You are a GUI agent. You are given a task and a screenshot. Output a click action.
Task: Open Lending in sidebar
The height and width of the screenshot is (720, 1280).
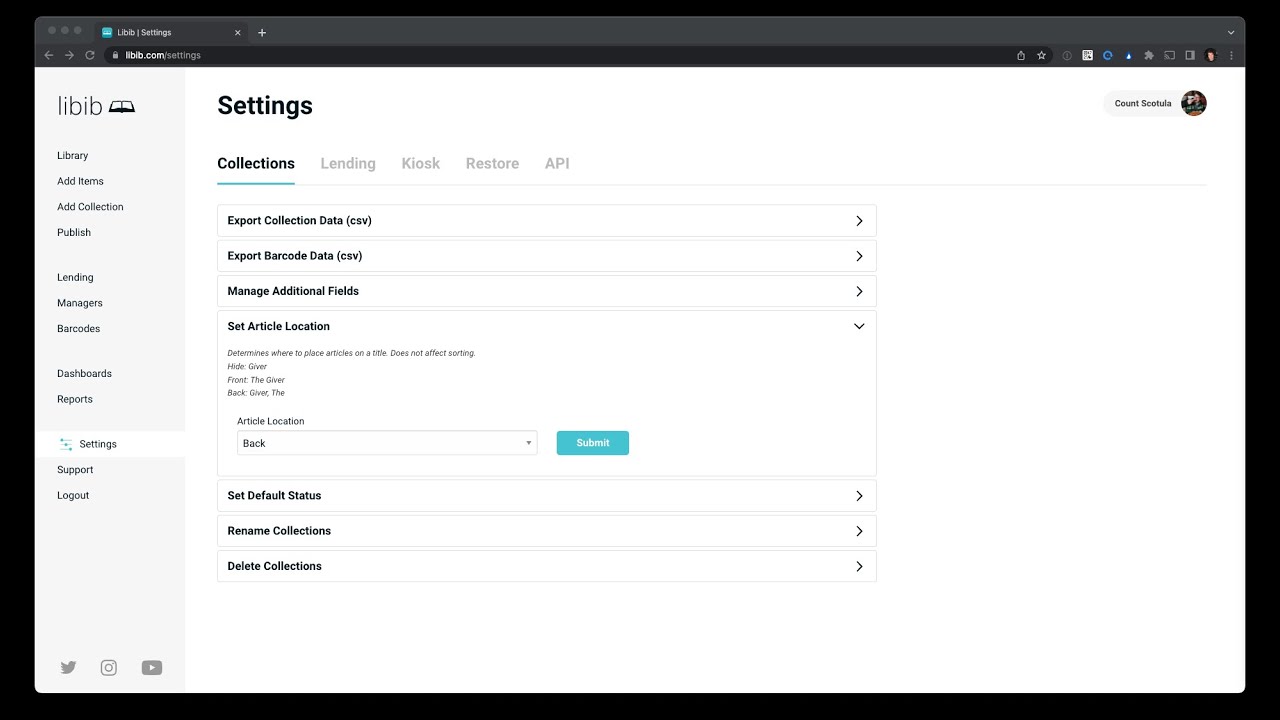pyautogui.click(x=75, y=277)
